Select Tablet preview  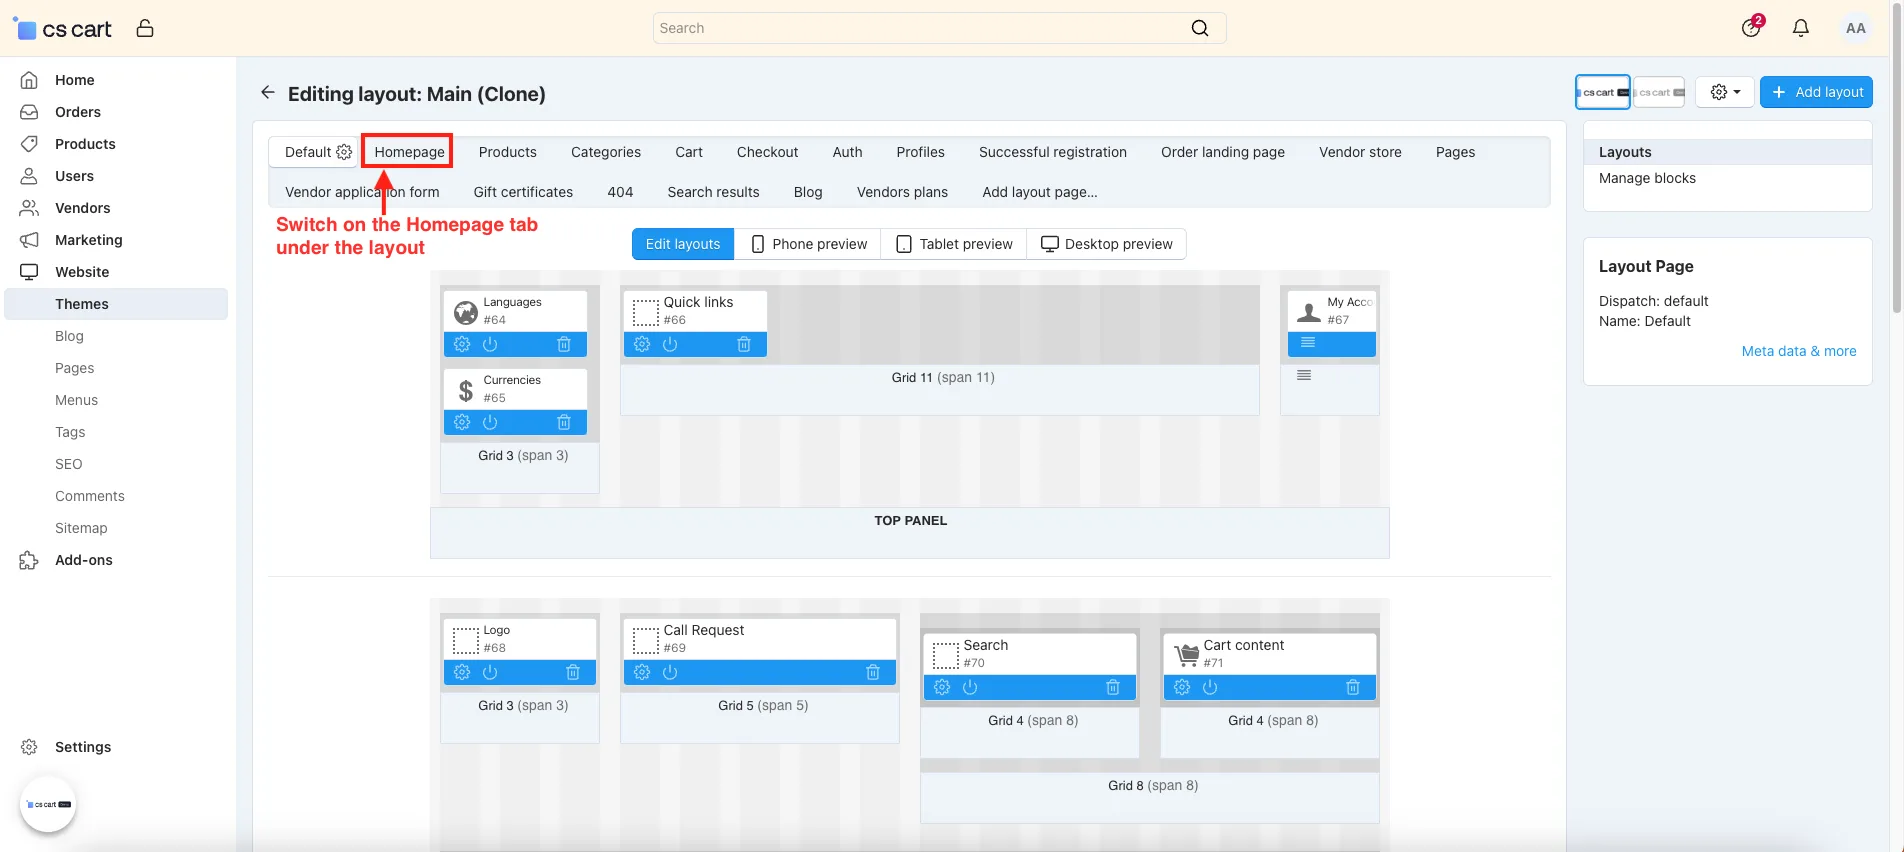click(954, 244)
